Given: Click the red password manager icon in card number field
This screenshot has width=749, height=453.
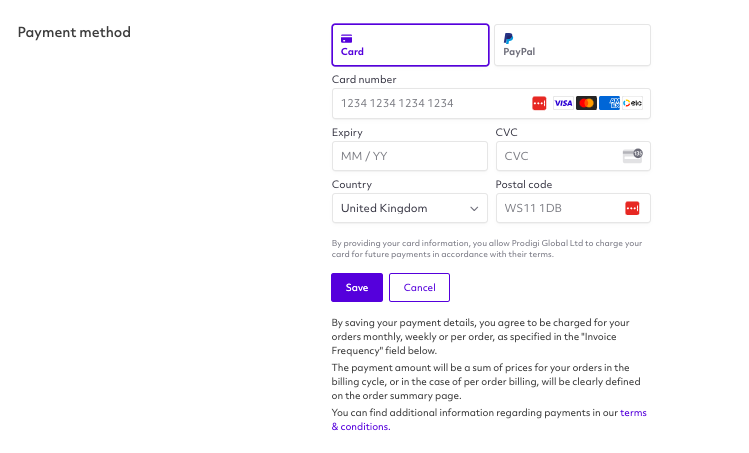Looking at the screenshot, I should tap(539, 103).
